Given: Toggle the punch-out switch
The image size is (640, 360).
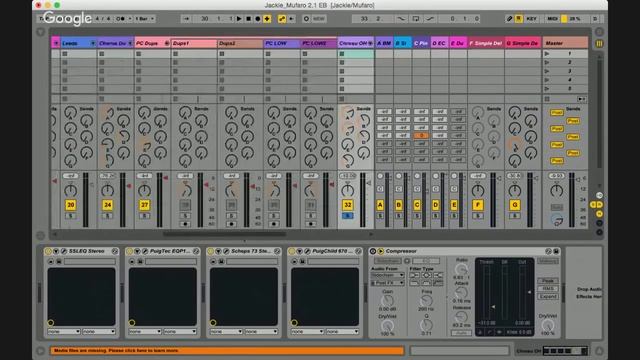Looking at the screenshot, I should (x=429, y=19).
